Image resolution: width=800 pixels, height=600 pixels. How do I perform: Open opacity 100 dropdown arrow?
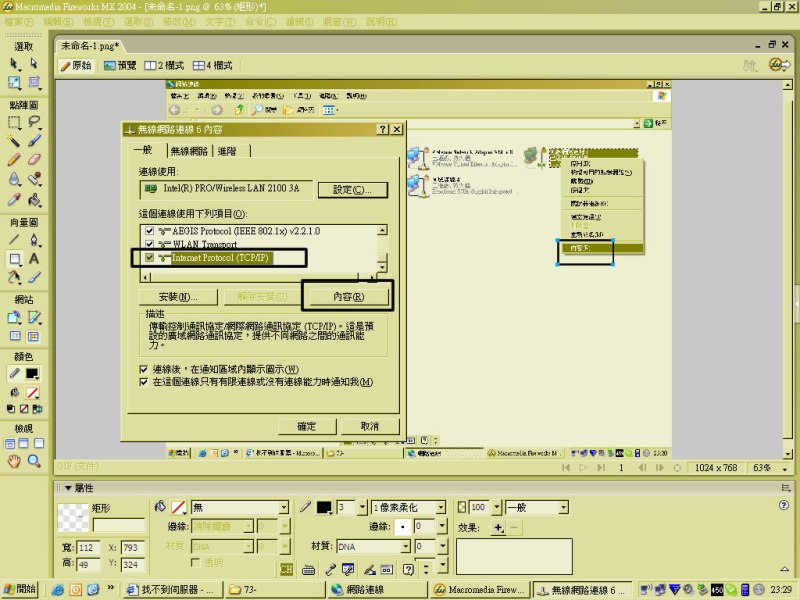pyautogui.click(x=496, y=508)
